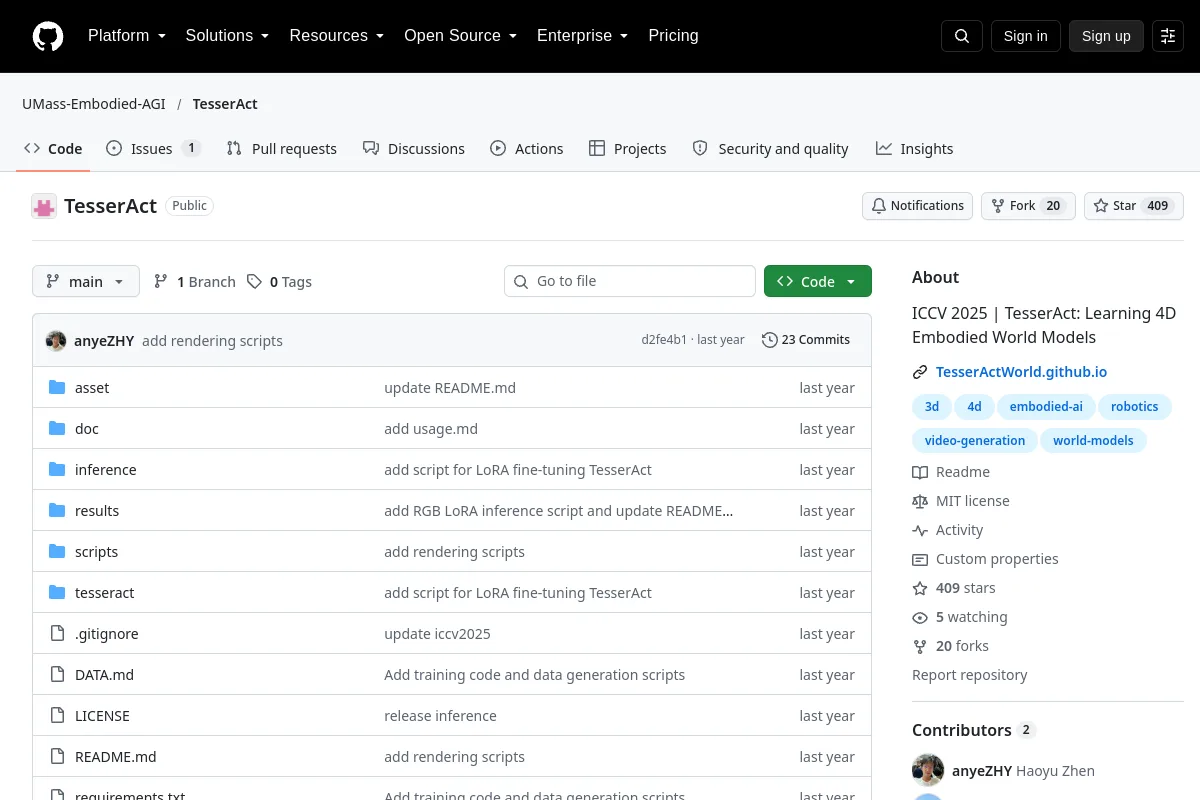
Task: Switch to the Issues tab
Action: pyautogui.click(x=154, y=149)
